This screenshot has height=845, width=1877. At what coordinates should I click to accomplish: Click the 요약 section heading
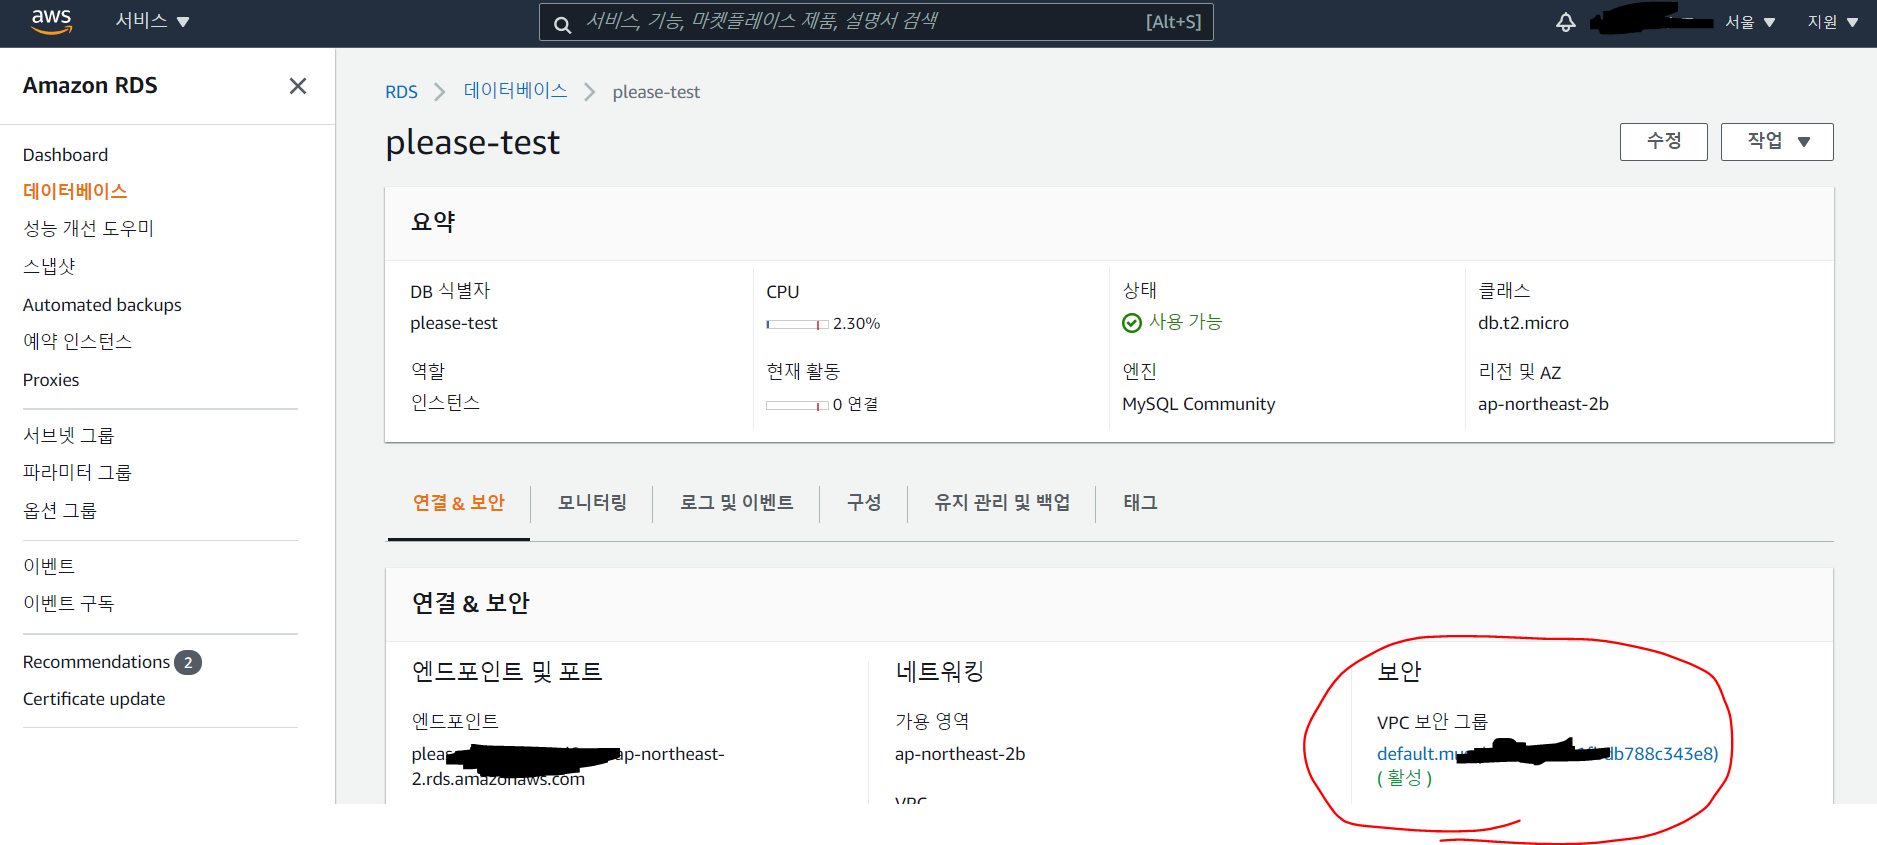(x=433, y=222)
